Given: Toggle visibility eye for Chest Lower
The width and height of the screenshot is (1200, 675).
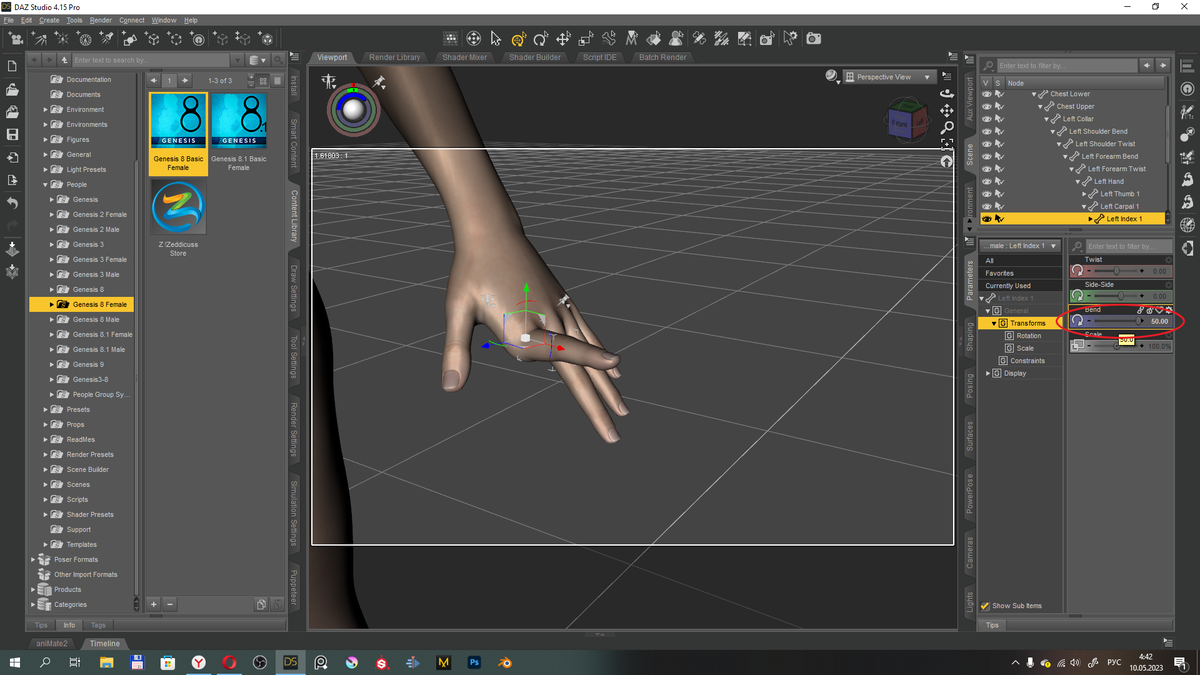Looking at the screenshot, I should (x=986, y=94).
